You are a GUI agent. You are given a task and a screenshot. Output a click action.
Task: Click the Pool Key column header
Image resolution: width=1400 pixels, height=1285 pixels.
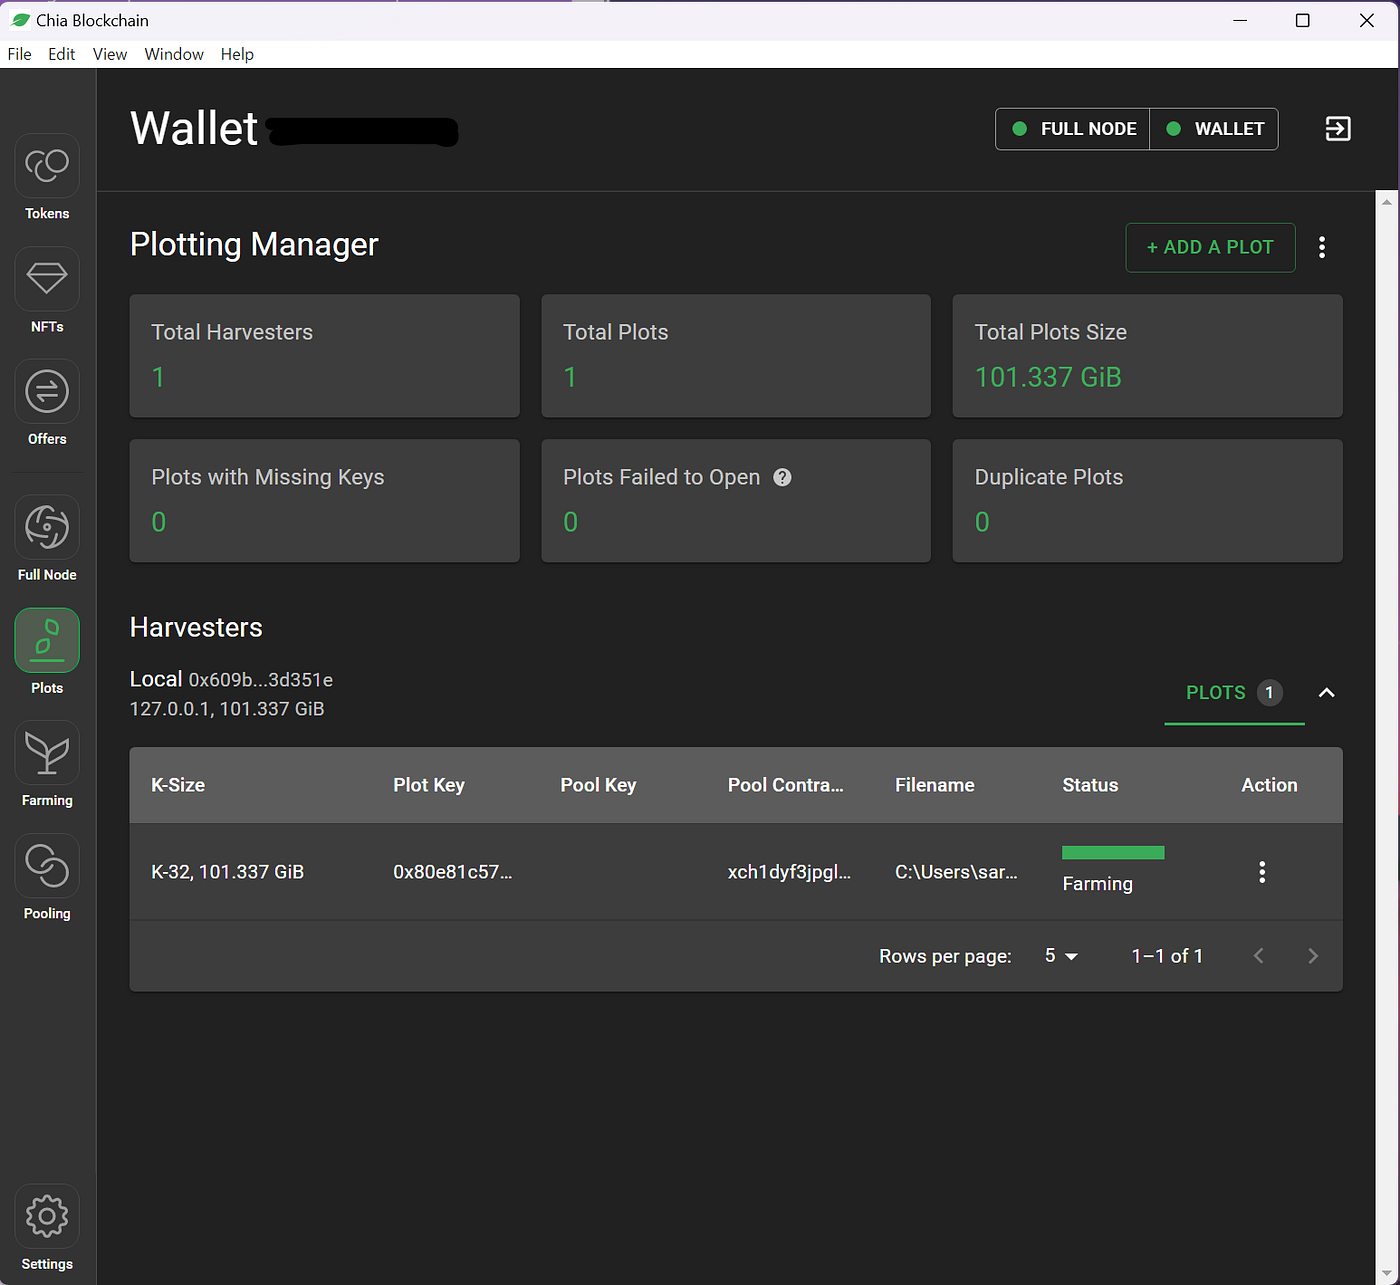[x=598, y=786]
